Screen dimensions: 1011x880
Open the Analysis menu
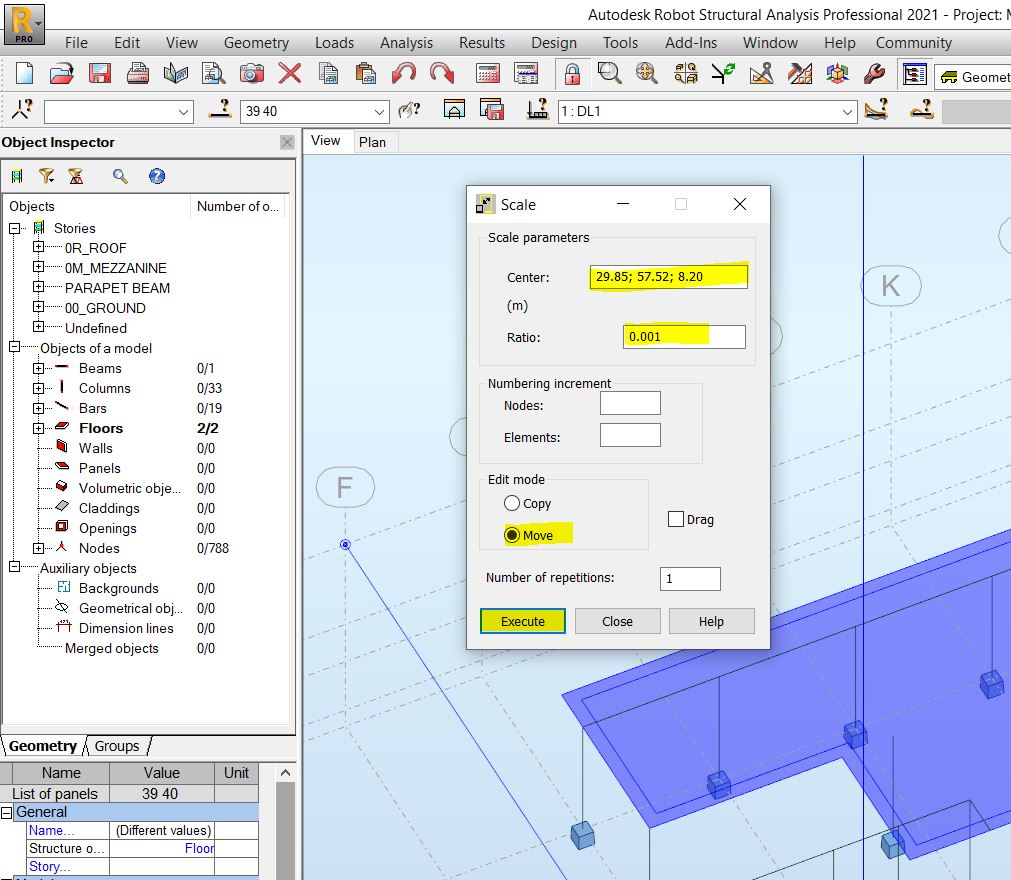[x=406, y=43]
